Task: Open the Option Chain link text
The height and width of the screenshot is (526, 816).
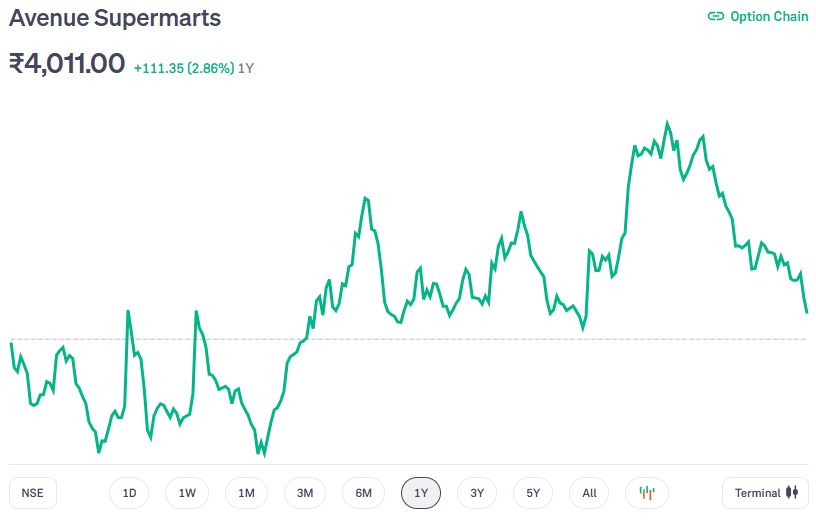Action: click(x=769, y=16)
